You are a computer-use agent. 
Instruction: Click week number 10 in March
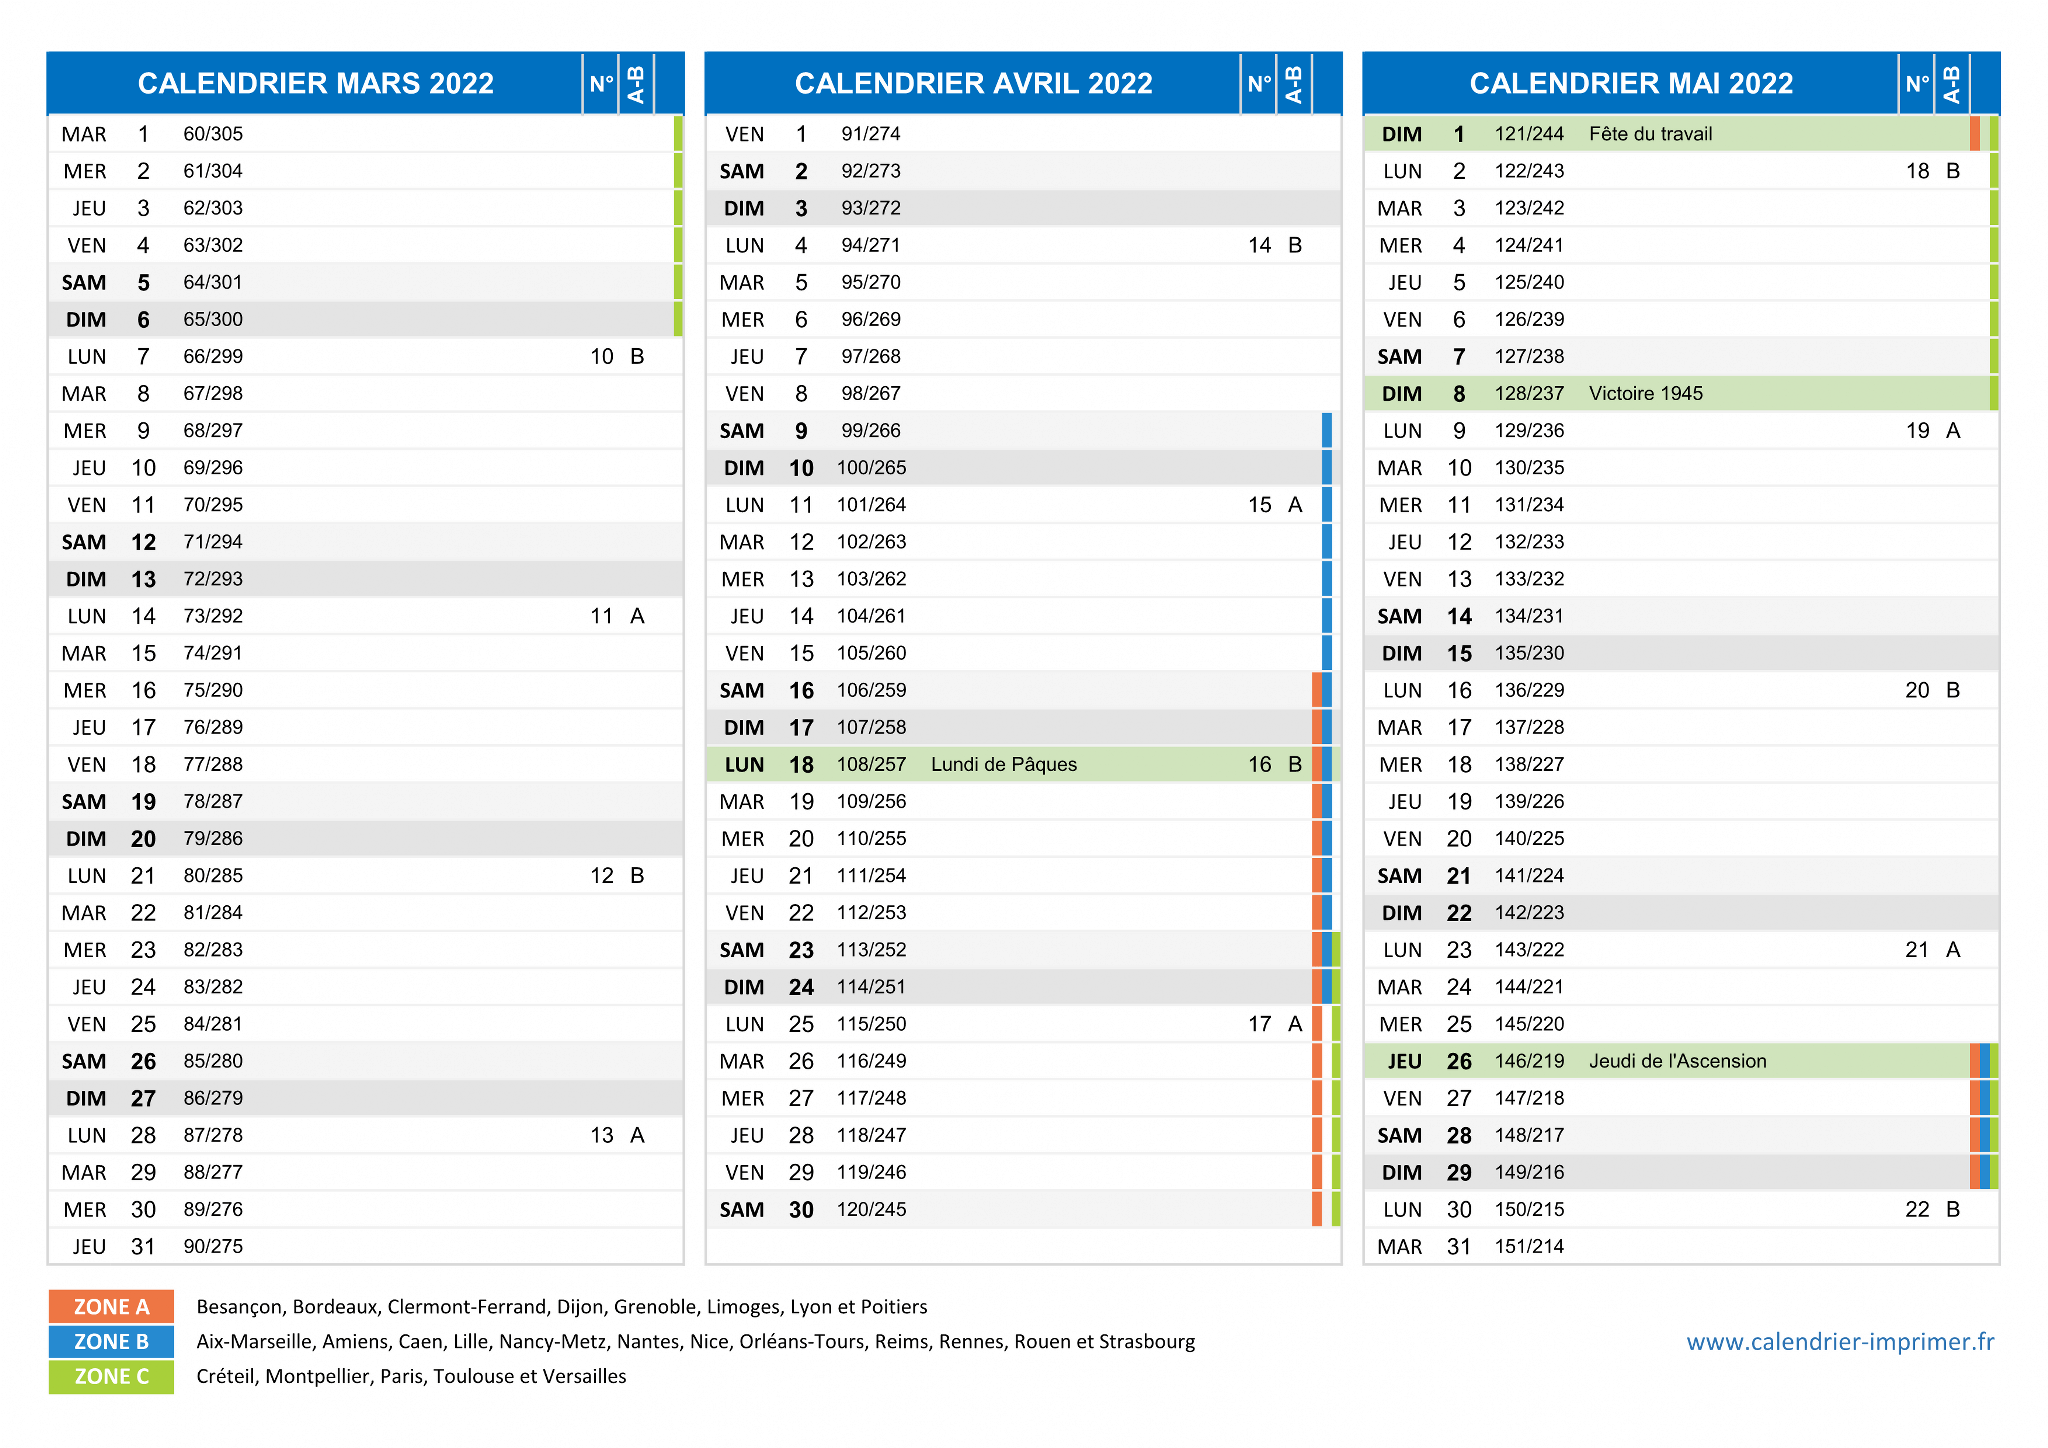coord(602,356)
